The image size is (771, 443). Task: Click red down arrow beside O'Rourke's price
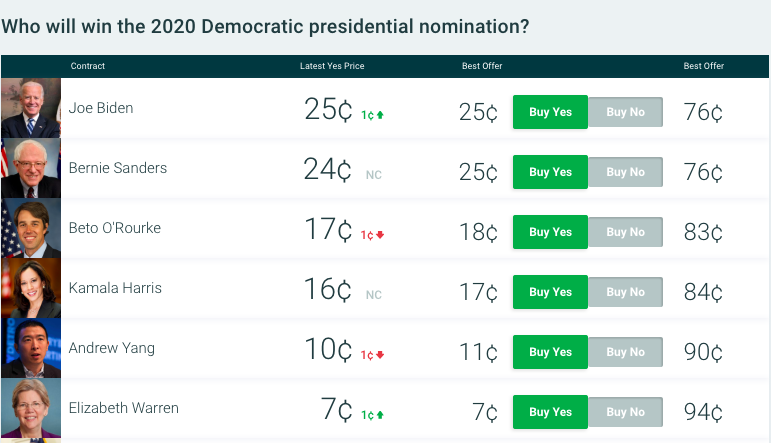coord(380,235)
